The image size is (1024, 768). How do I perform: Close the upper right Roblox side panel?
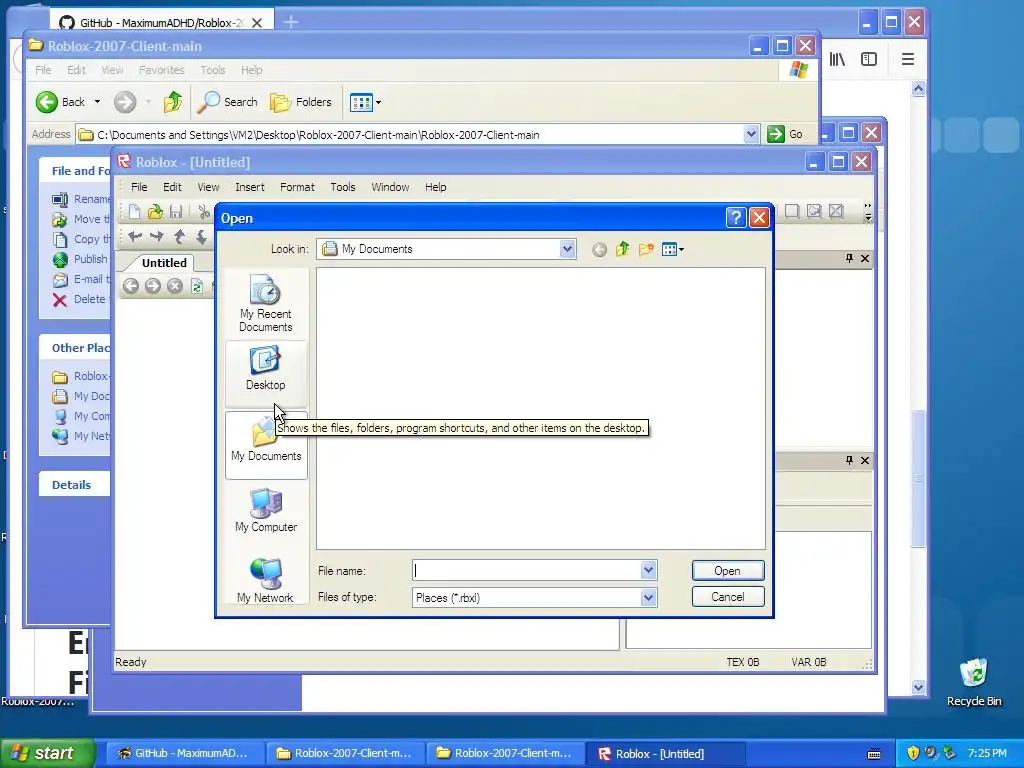tap(865, 259)
